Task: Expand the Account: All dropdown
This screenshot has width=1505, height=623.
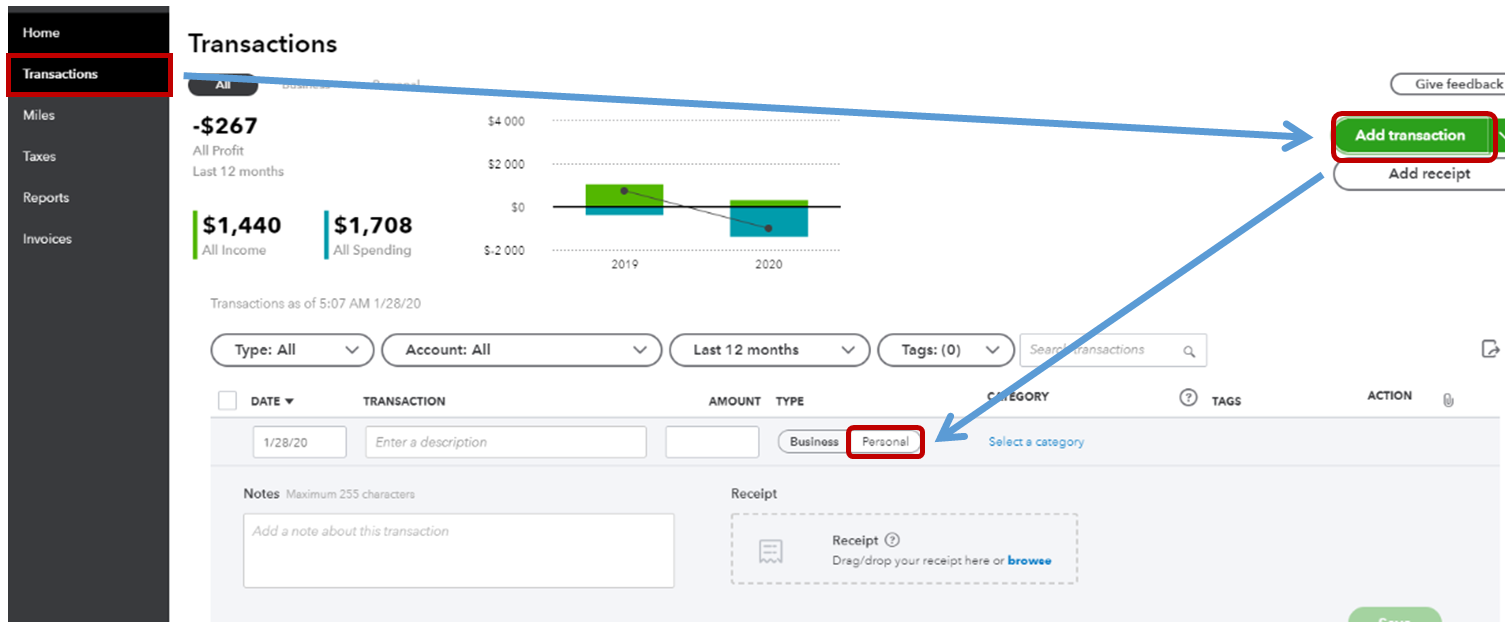Action: click(521, 350)
